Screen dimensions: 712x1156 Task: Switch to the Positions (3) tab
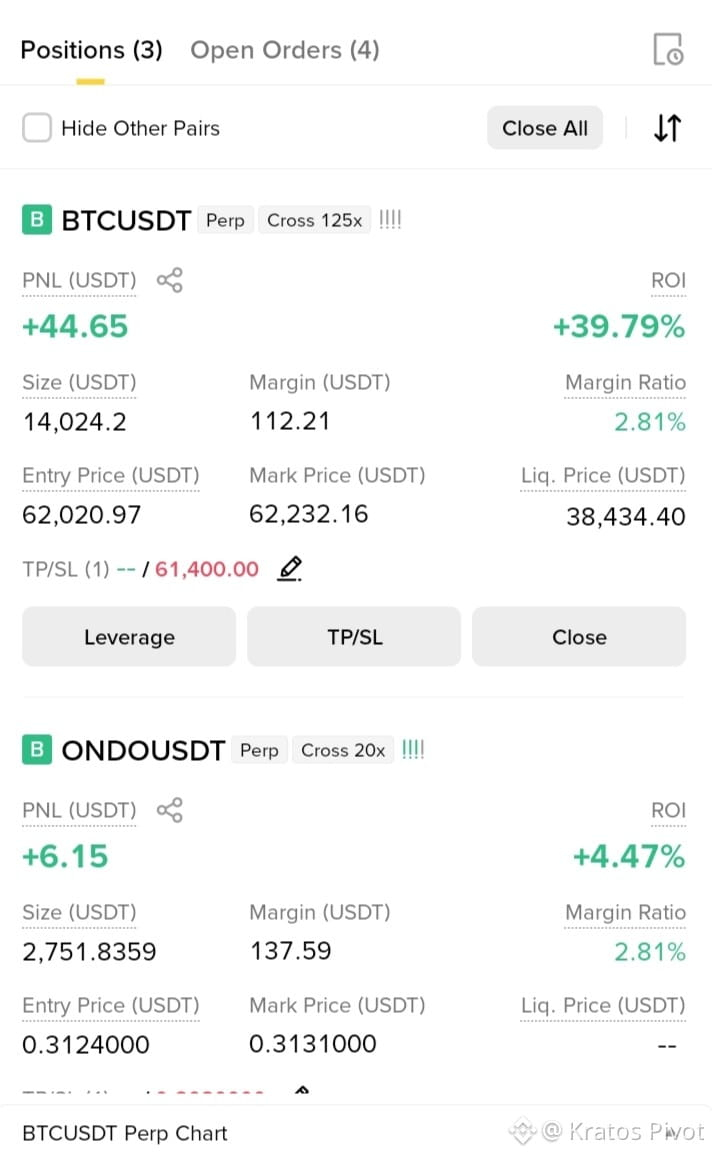click(91, 50)
